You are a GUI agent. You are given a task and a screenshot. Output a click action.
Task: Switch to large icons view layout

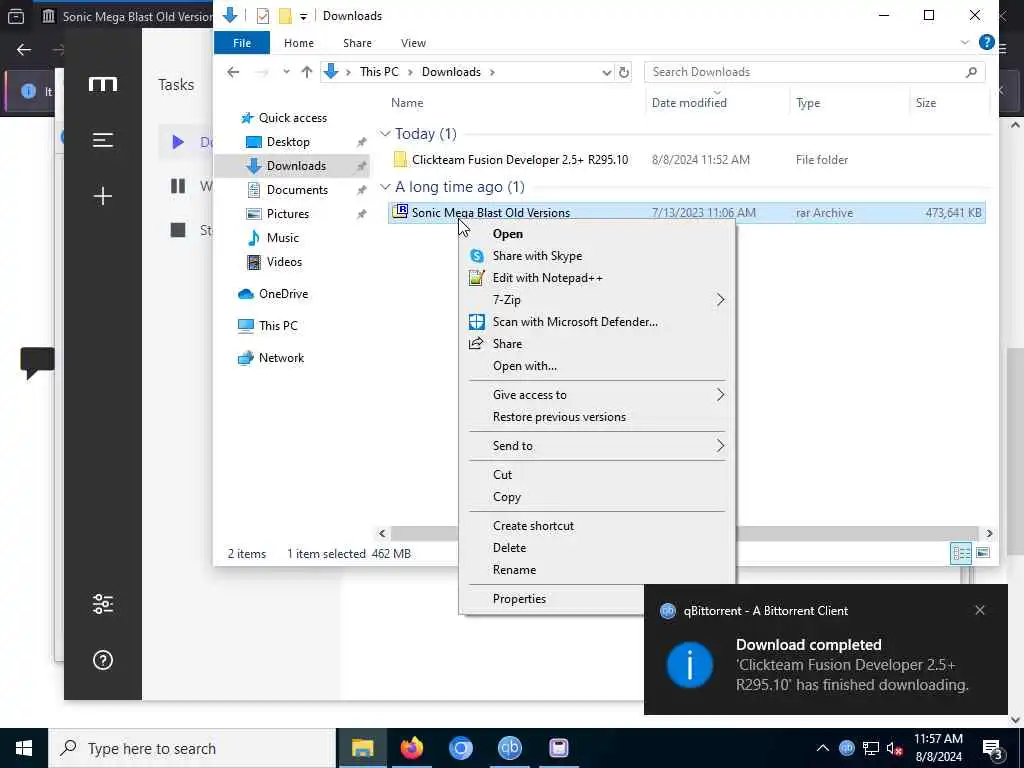tap(982, 554)
